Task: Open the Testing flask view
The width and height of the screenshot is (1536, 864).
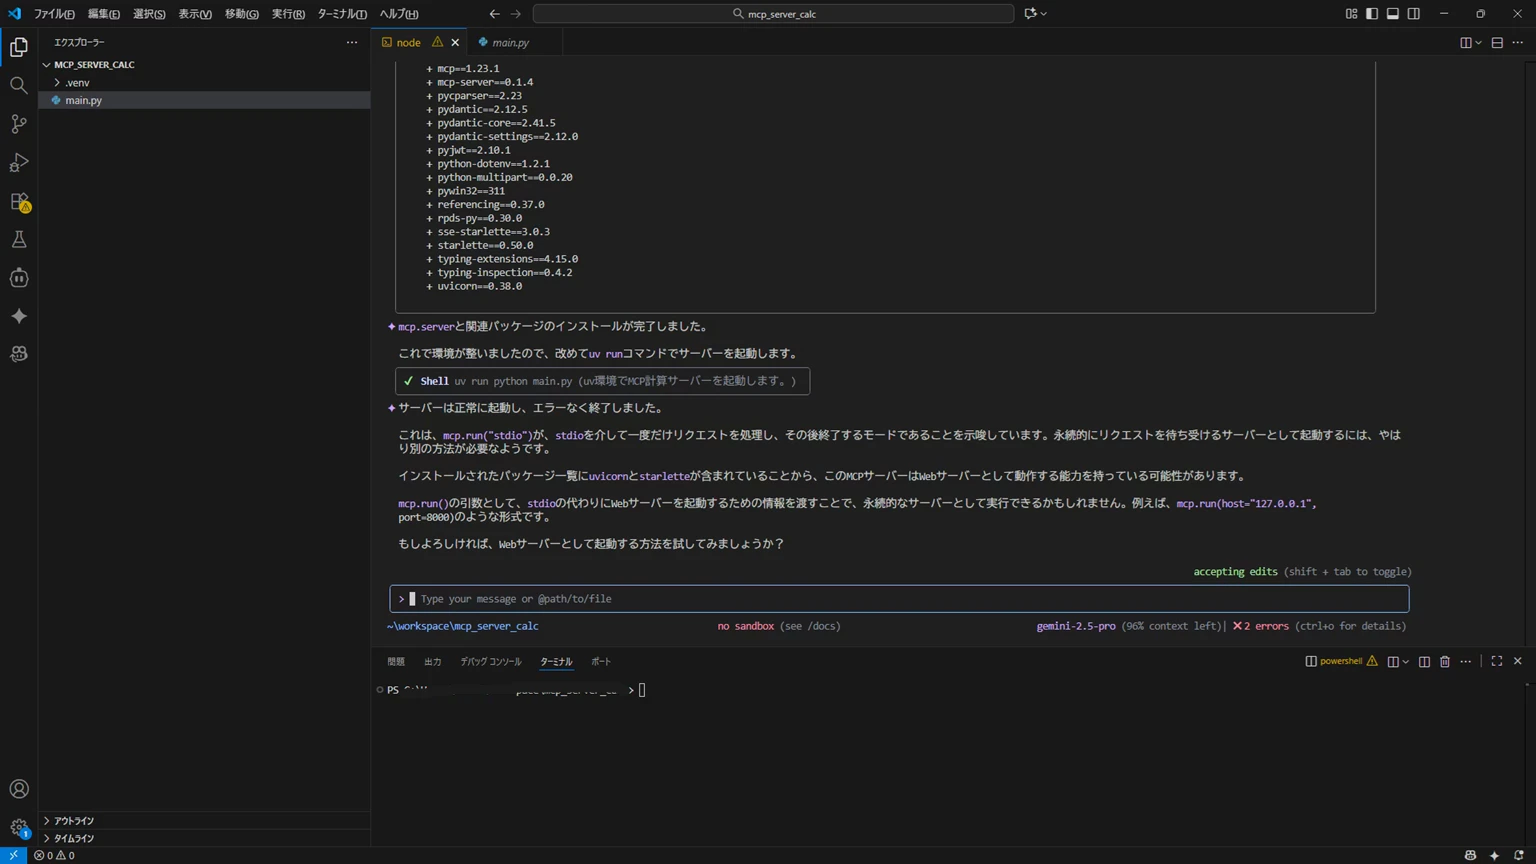Action: click(x=19, y=239)
